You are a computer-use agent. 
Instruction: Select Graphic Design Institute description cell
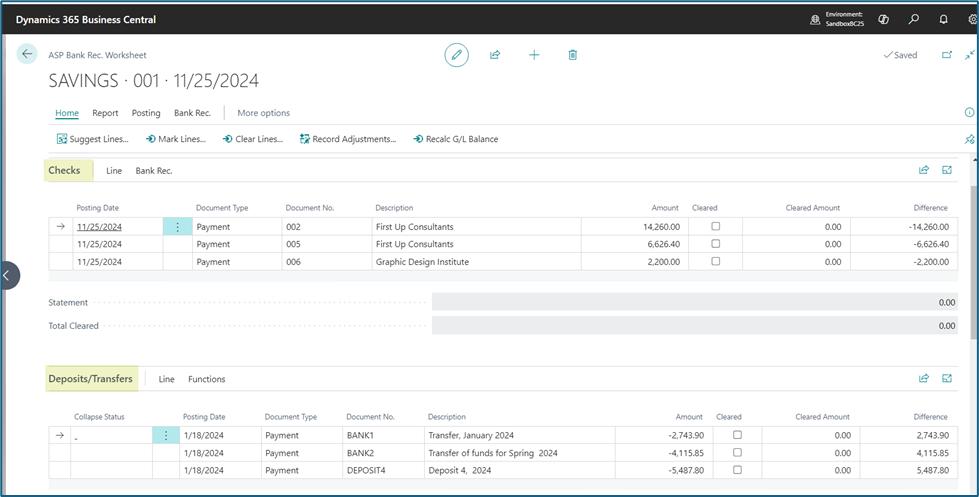tap(478, 262)
